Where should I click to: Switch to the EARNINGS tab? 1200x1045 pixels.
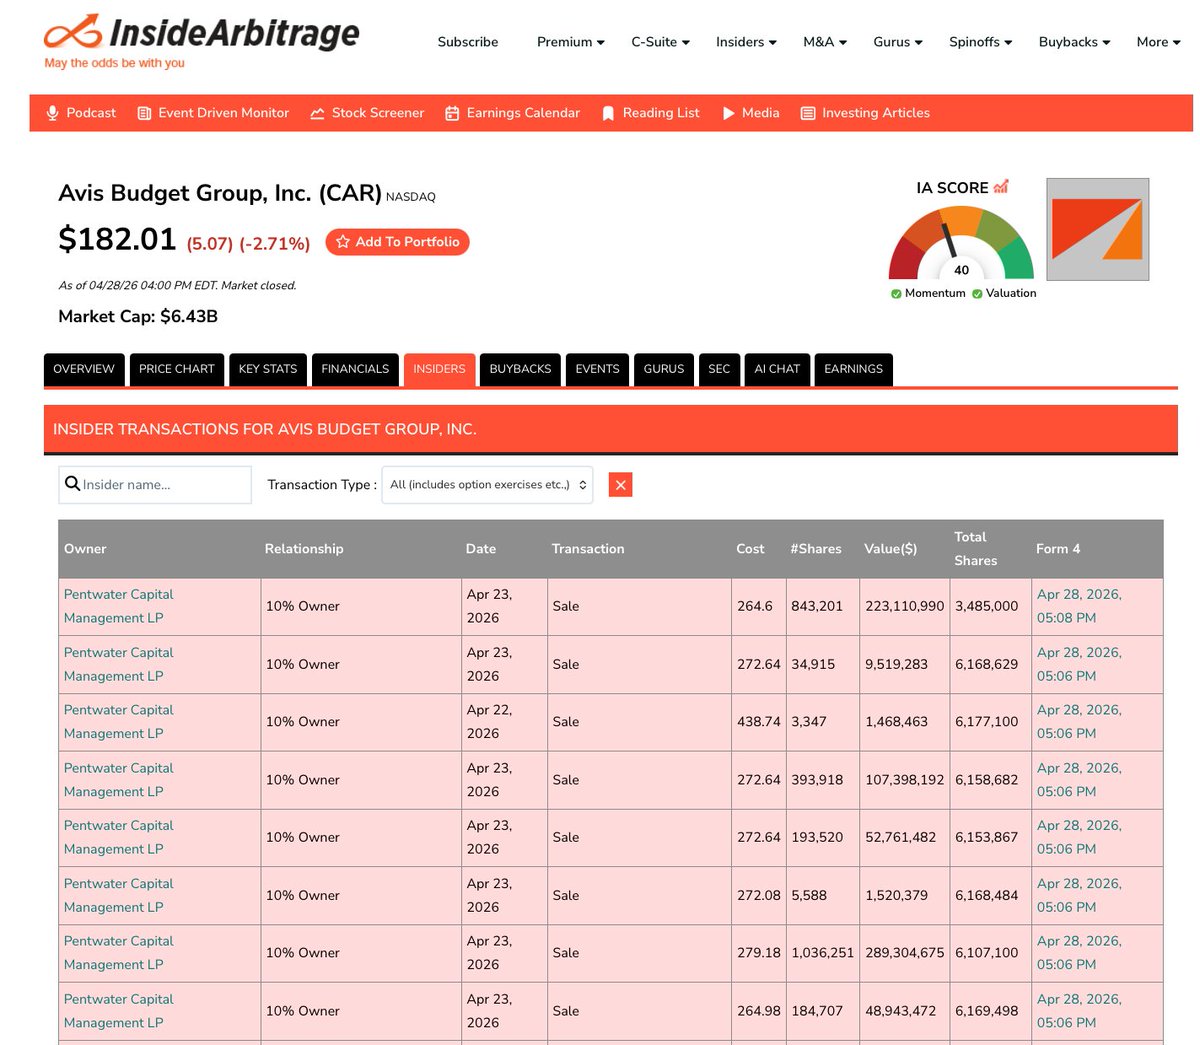853,369
